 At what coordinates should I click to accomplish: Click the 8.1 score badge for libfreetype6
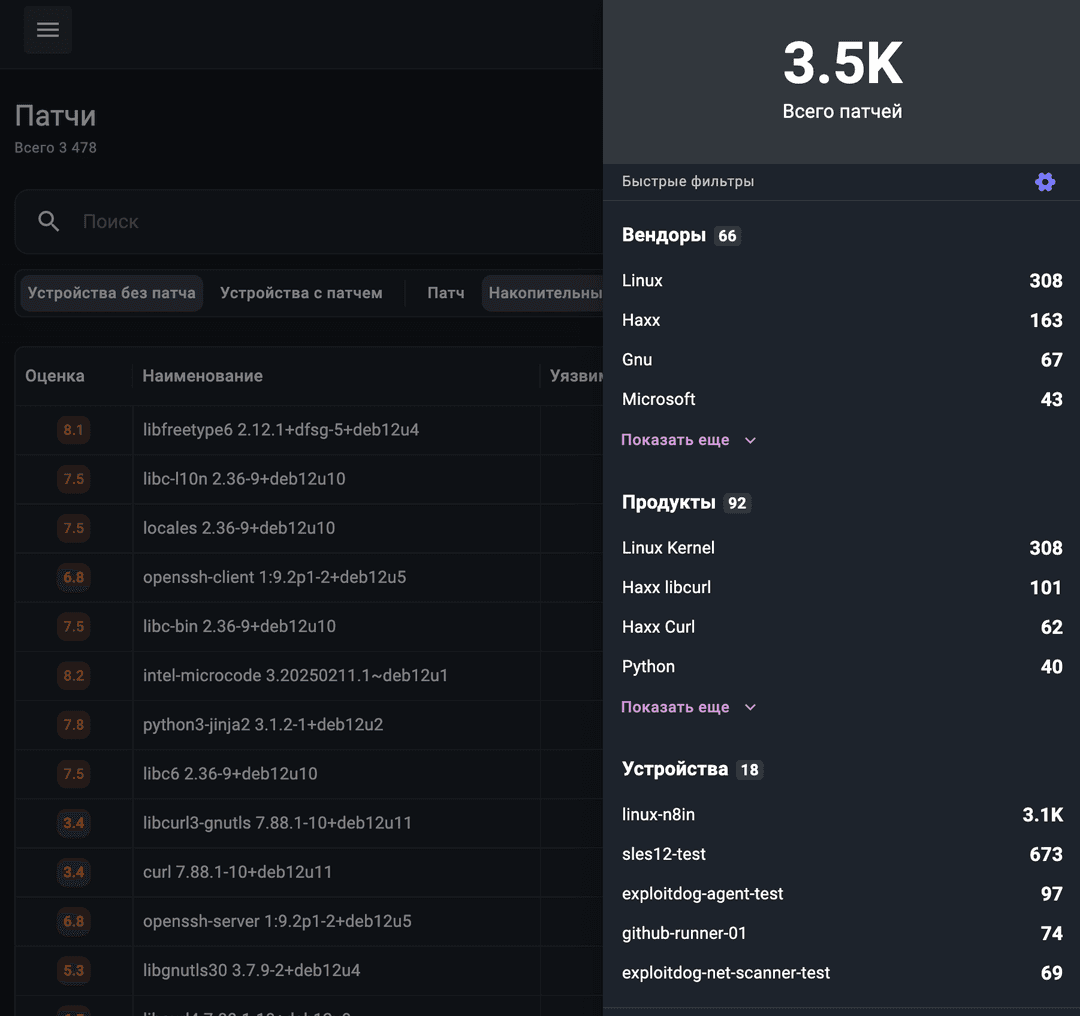pos(74,430)
